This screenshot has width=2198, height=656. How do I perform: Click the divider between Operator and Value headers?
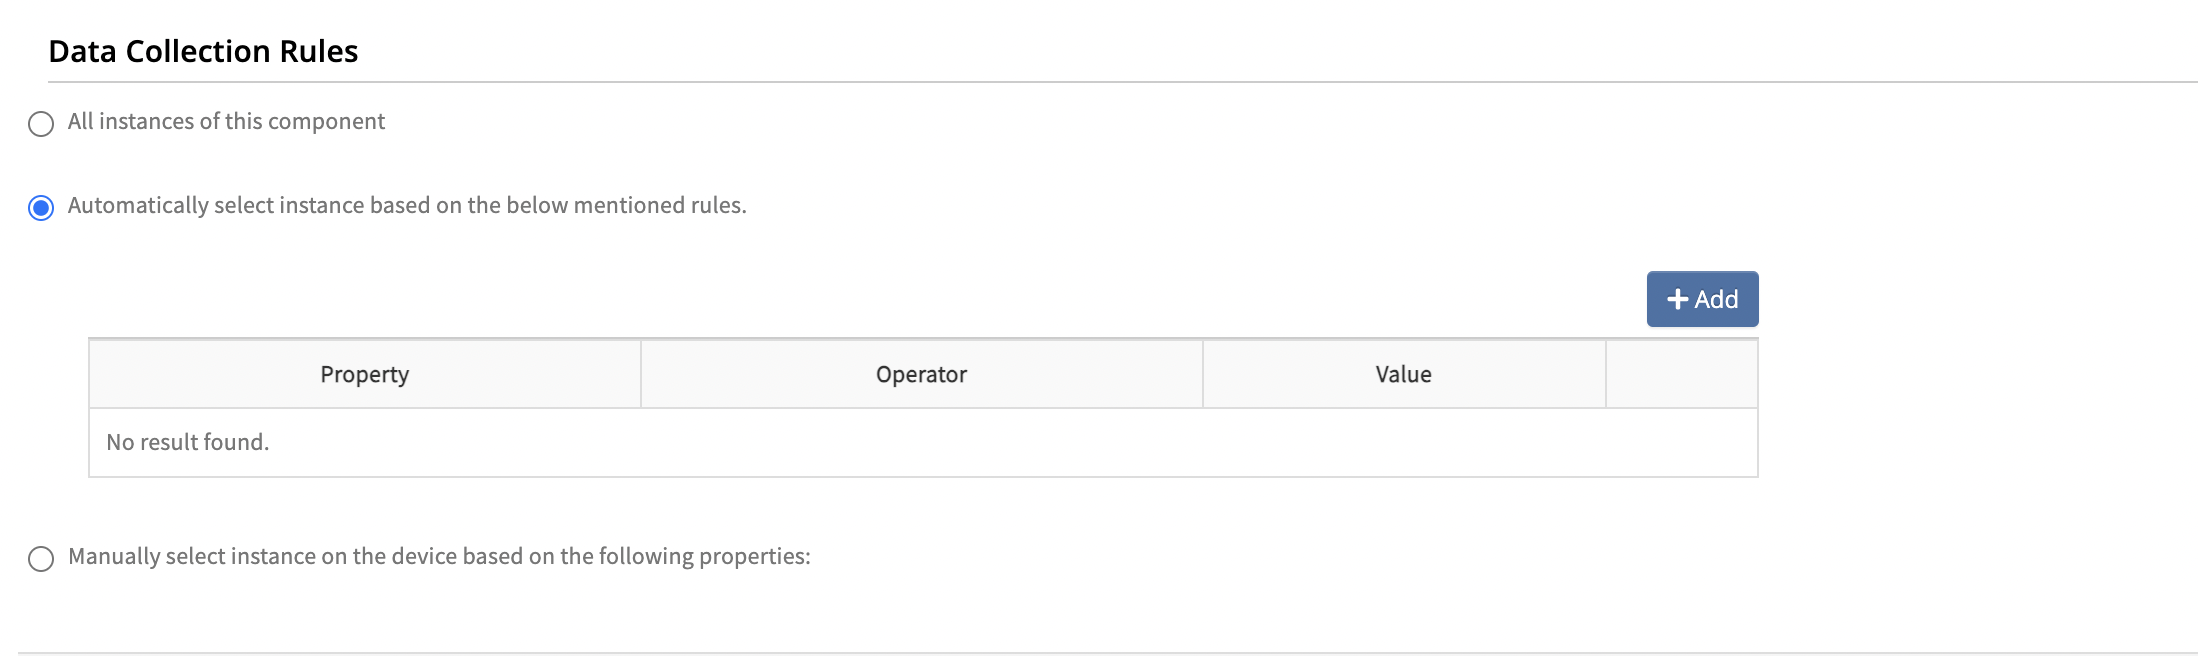(1203, 374)
